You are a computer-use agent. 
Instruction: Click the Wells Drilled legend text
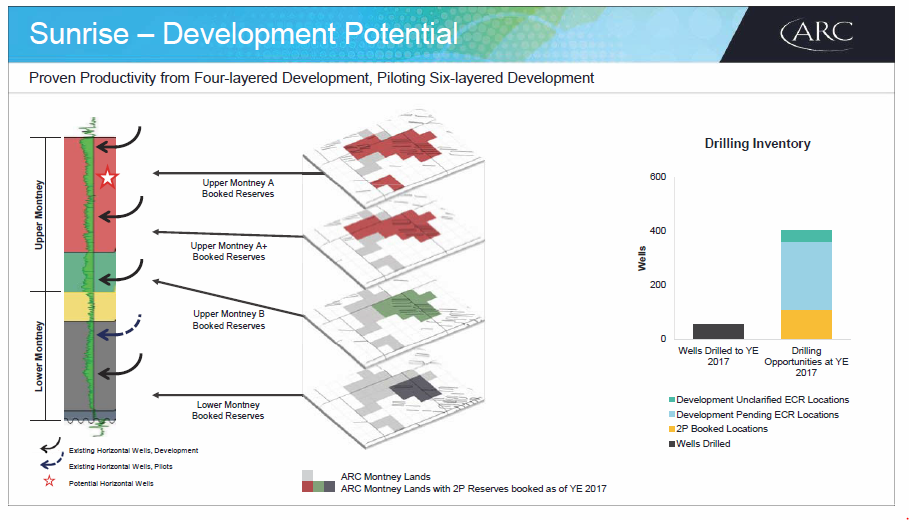[703, 444]
